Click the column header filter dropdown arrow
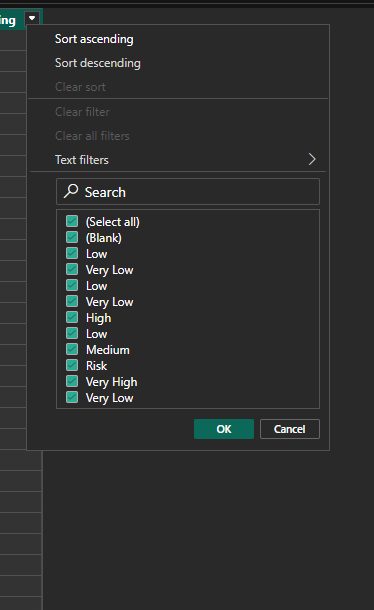This screenshot has width=374, height=610. [32, 18]
